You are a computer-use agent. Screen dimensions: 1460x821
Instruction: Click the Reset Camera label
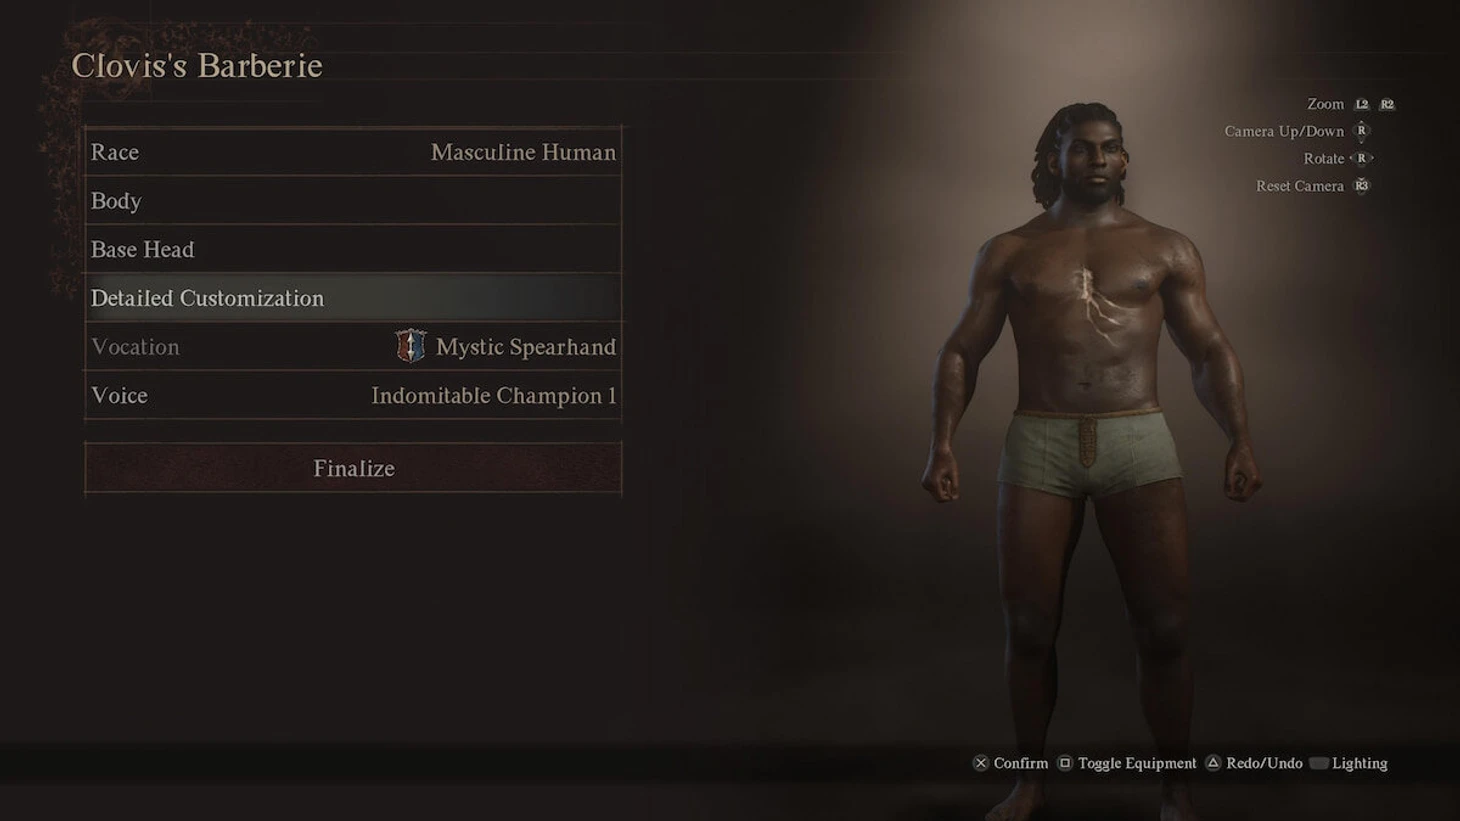1300,186
